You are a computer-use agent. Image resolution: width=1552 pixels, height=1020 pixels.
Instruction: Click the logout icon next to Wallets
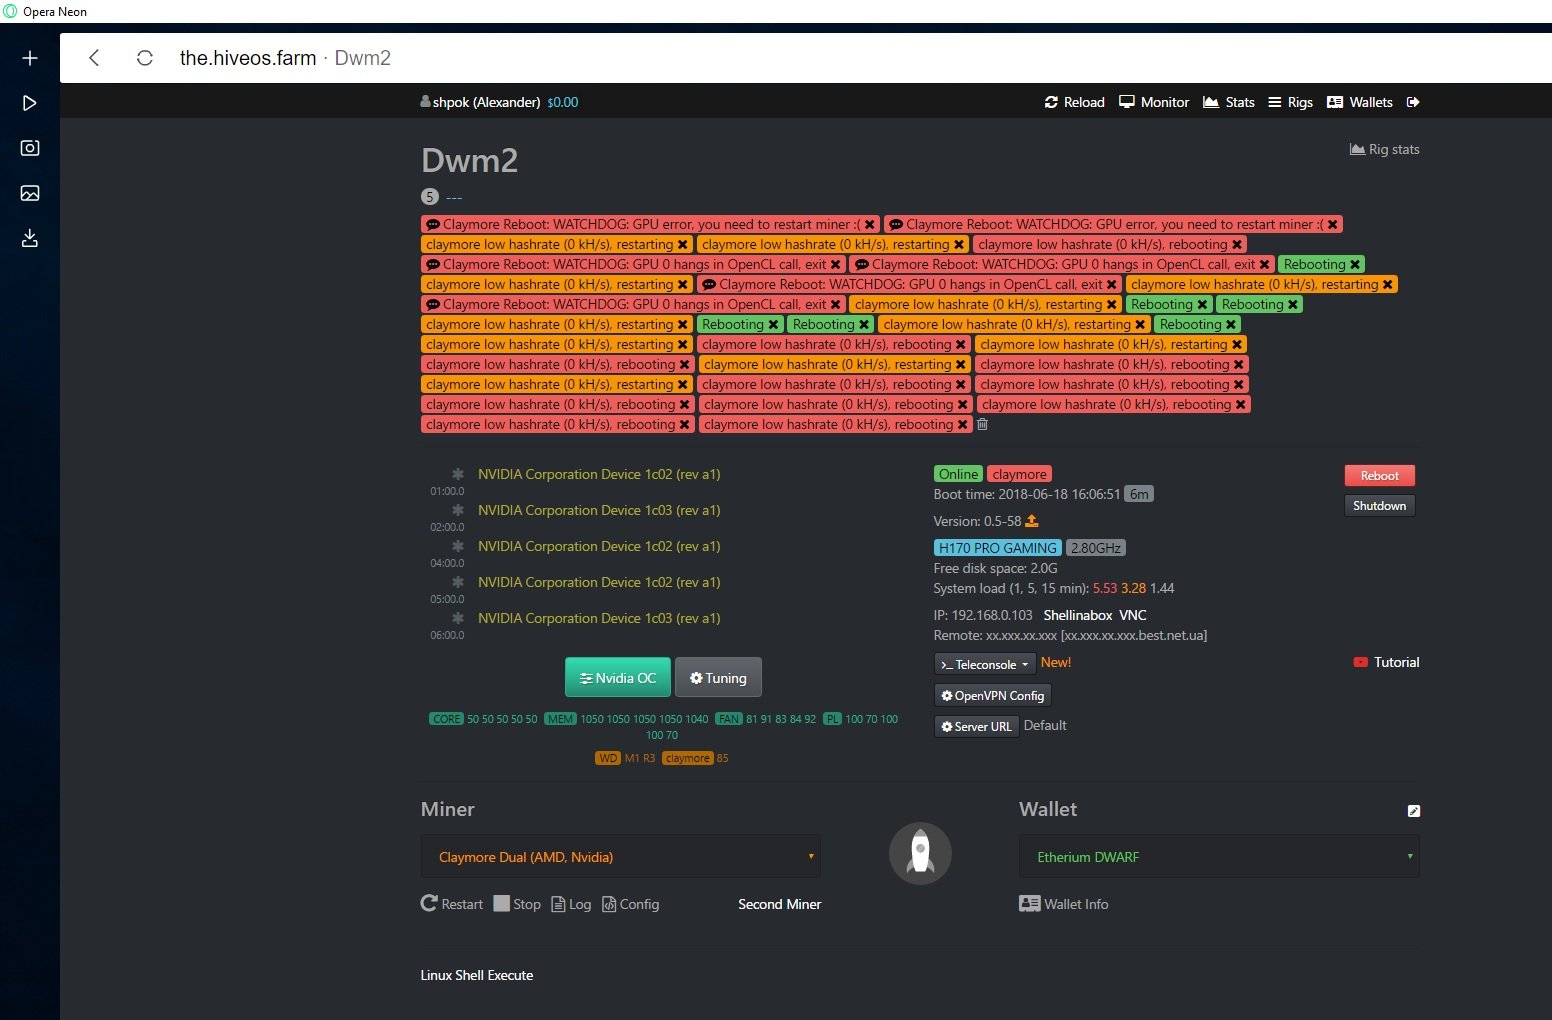pos(1413,102)
